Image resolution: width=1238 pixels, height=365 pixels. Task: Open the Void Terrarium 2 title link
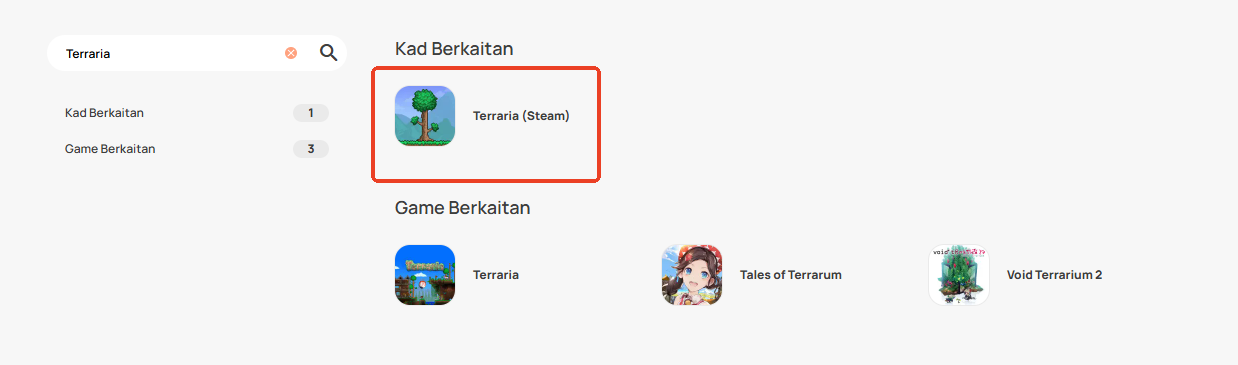1054,275
